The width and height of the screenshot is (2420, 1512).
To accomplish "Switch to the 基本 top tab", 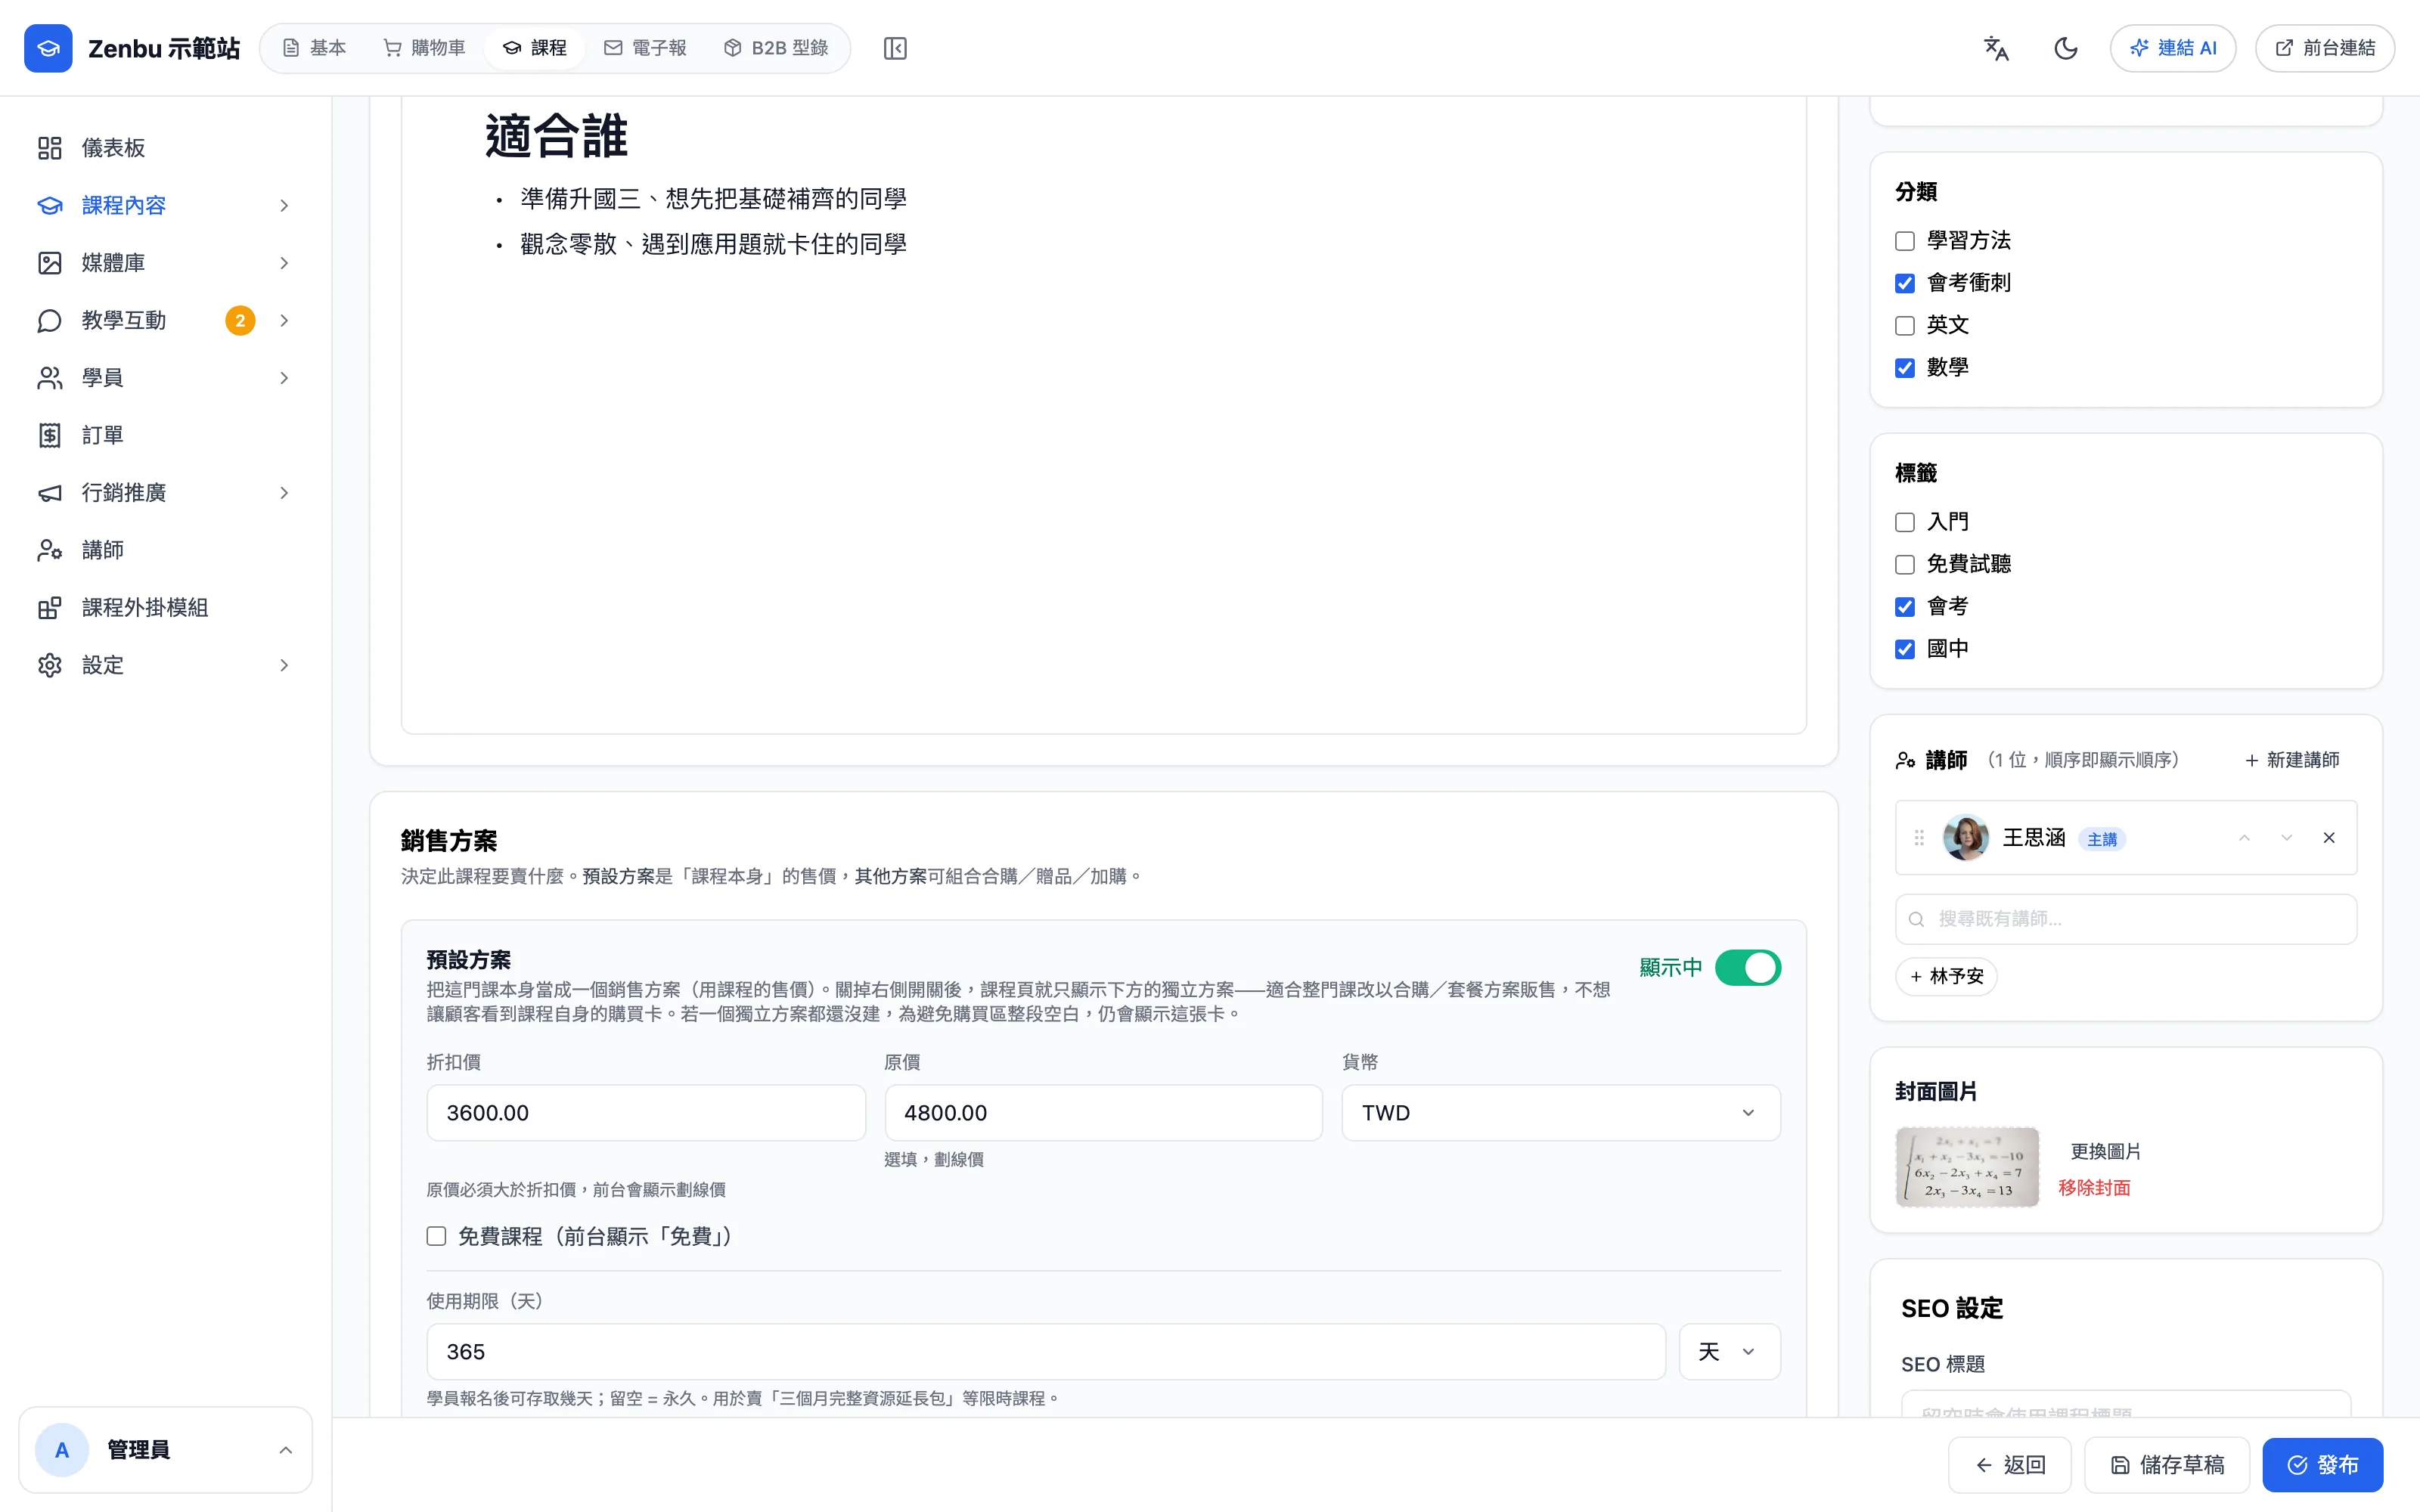I will point(314,48).
